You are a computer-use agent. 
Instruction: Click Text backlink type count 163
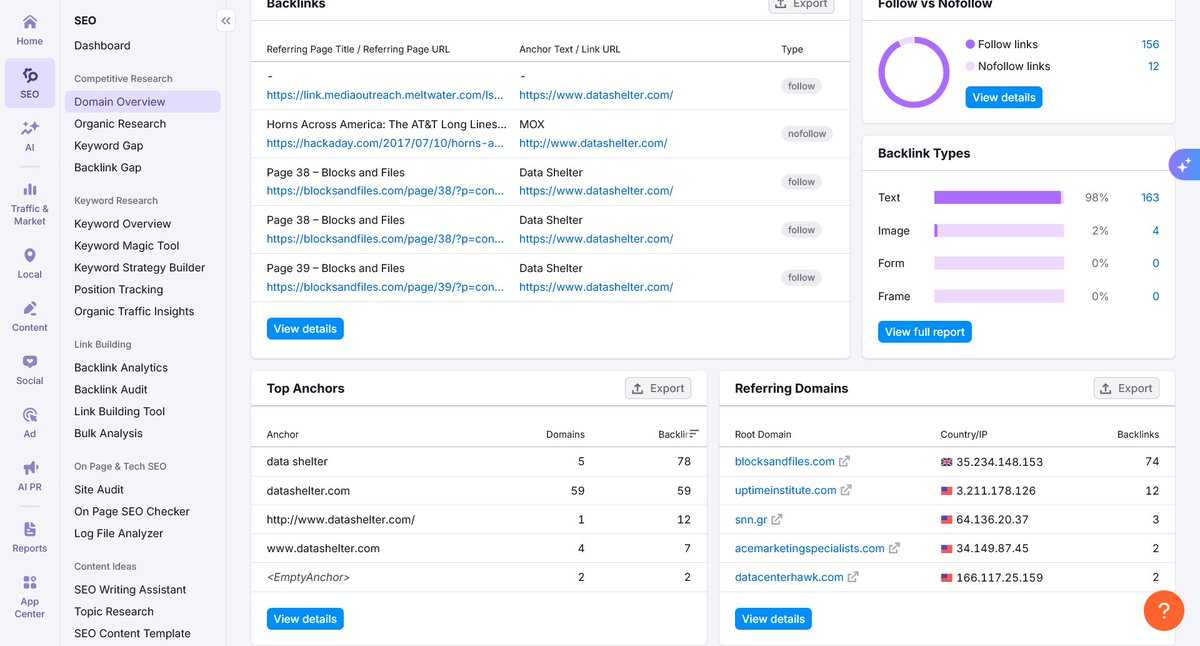[1150, 198]
